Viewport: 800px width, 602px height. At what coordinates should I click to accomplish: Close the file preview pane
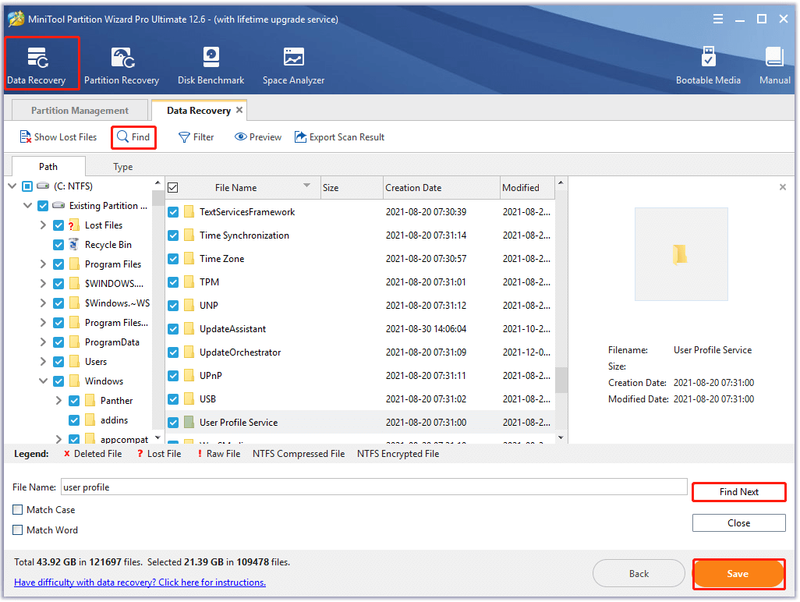782,187
